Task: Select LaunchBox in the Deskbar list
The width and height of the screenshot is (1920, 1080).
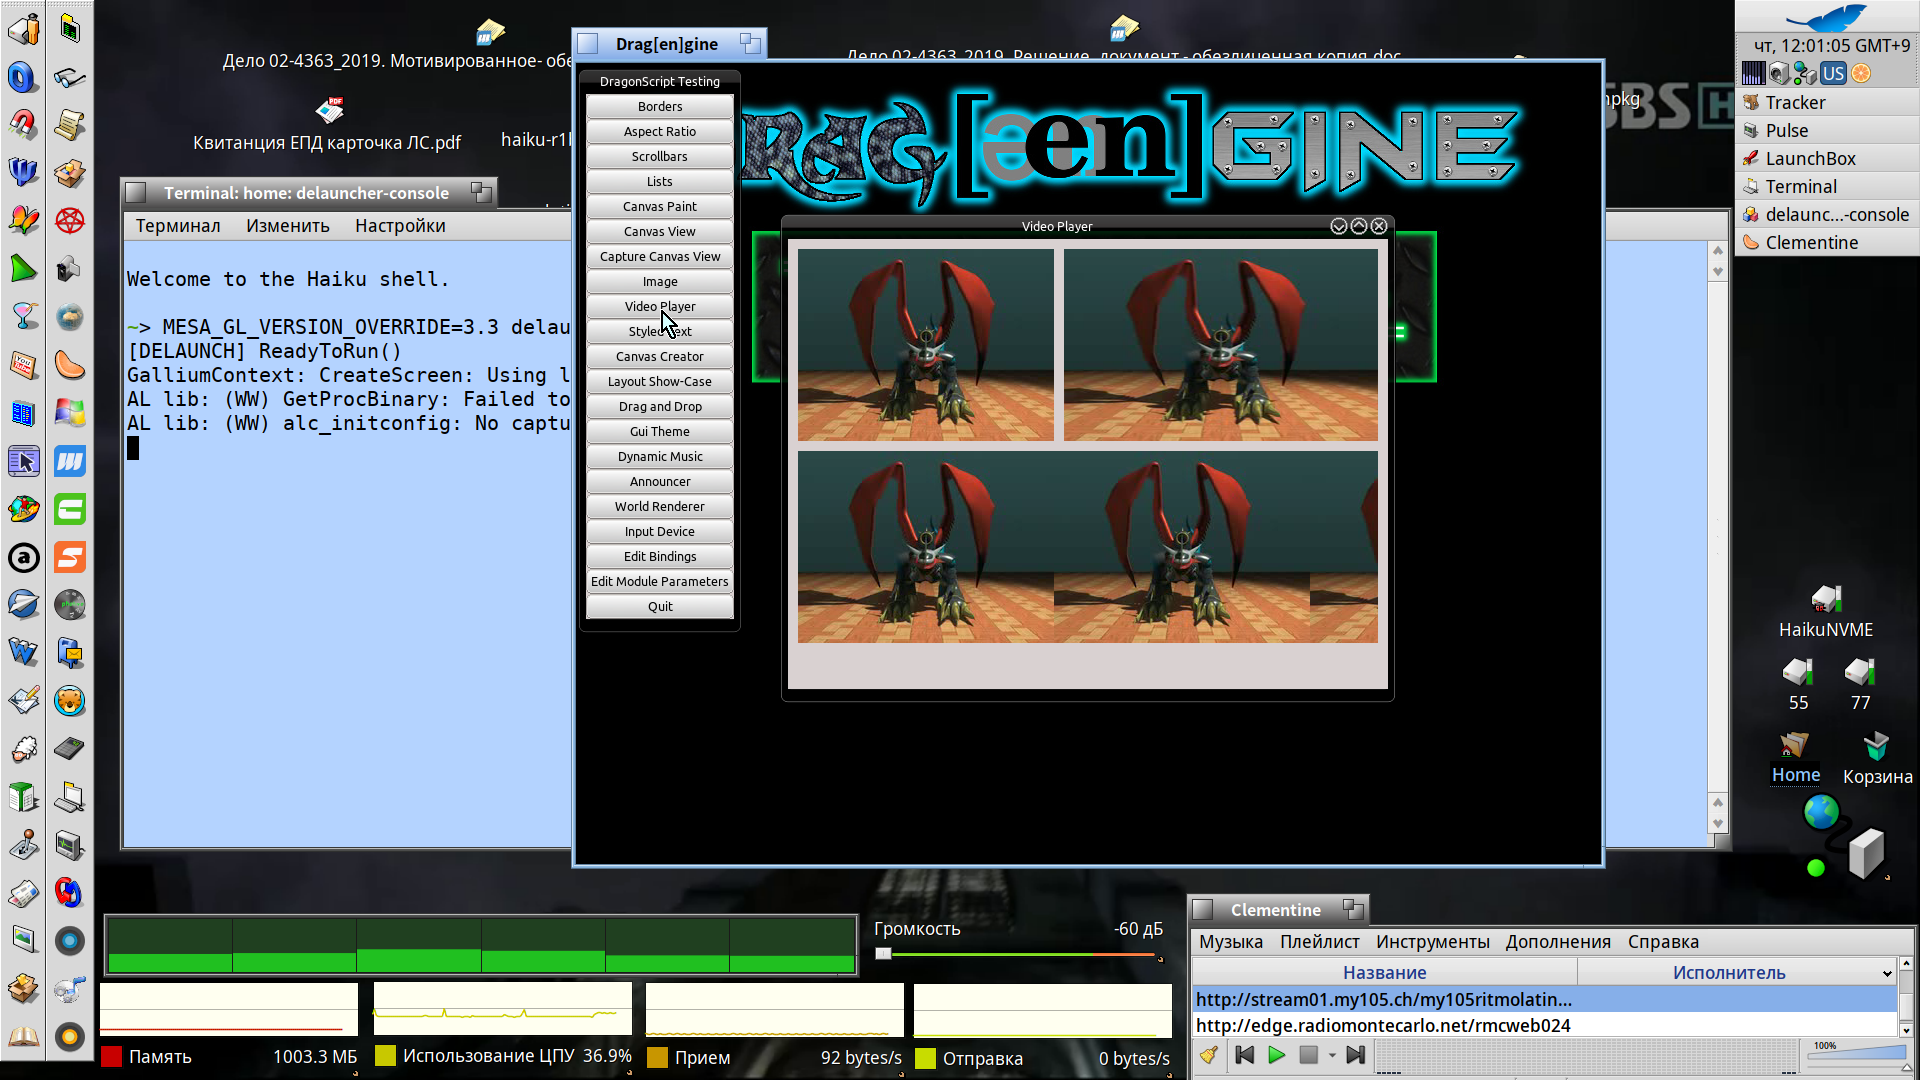Action: [1827, 158]
